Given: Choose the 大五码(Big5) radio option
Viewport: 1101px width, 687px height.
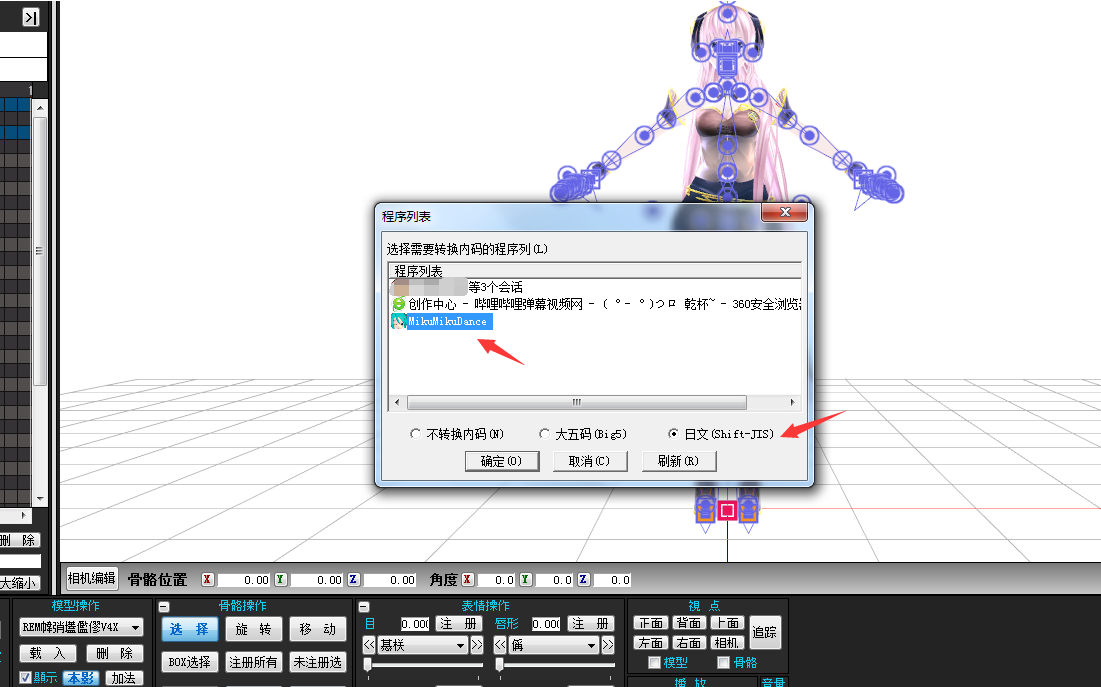Looking at the screenshot, I should pyautogui.click(x=544, y=434).
